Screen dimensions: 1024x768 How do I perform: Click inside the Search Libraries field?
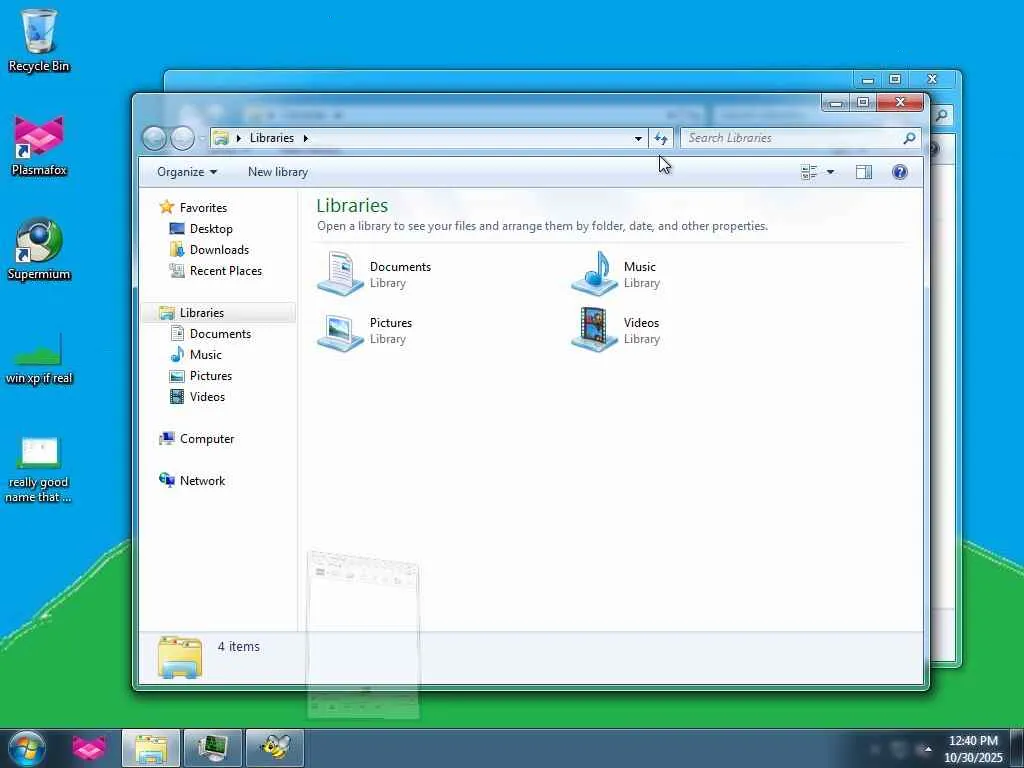click(792, 138)
